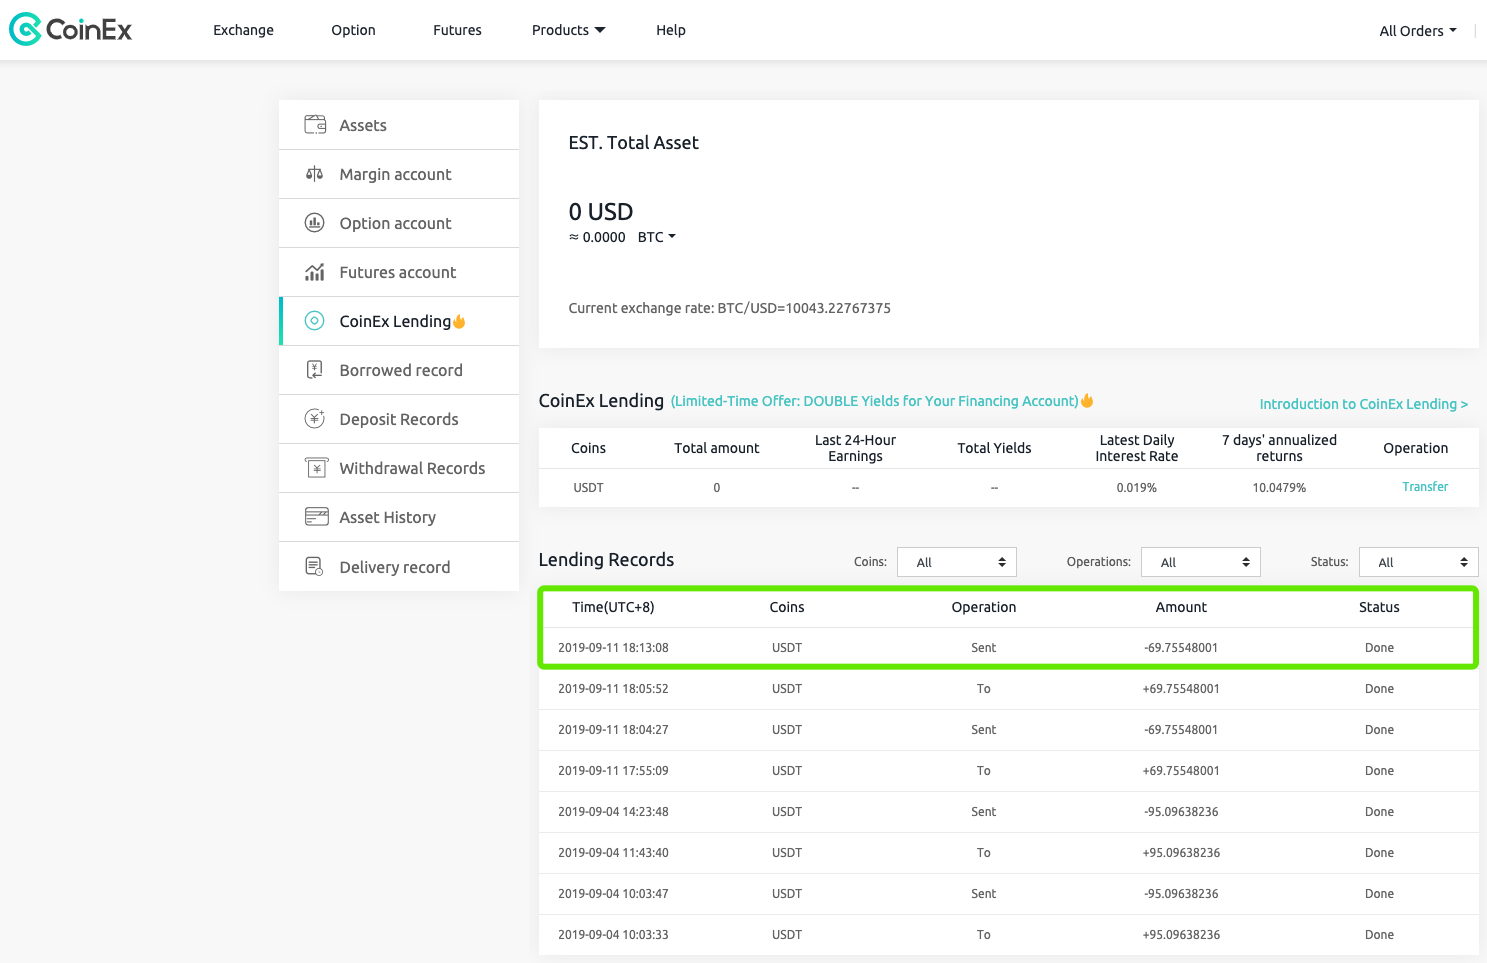Click the EST. Total Asset heading
Screen dimensions: 1487x963
pos(633,143)
